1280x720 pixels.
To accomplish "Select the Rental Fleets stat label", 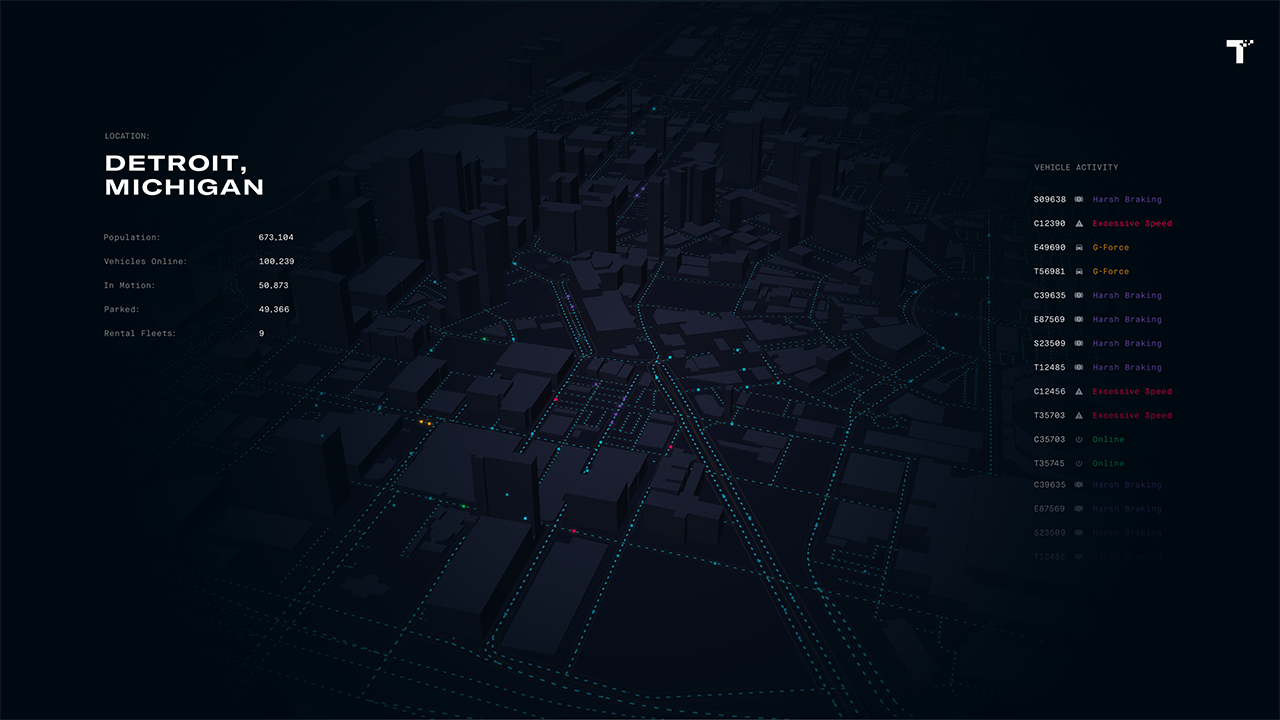I will coord(140,334).
